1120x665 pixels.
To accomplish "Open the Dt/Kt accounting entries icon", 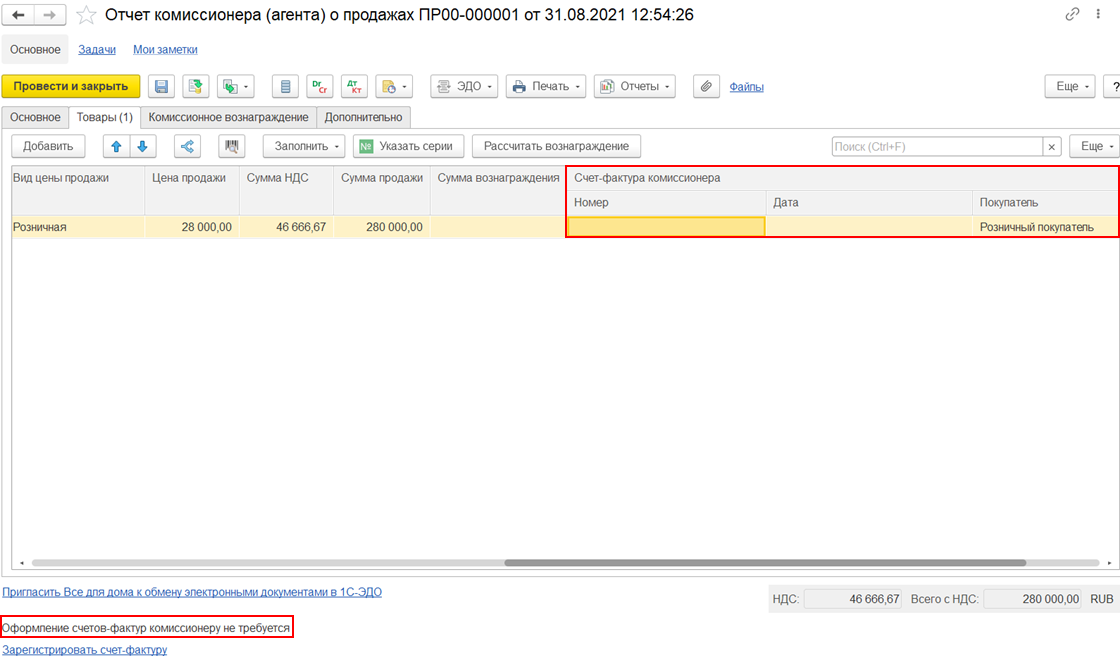I will (354, 86).
